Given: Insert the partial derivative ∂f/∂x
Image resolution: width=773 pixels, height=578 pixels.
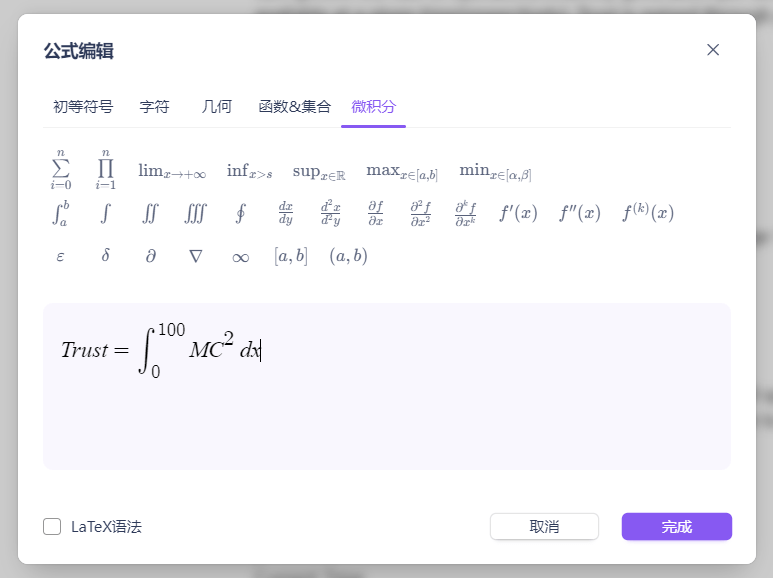Looking at the screenshot, I should pos(375,213).
